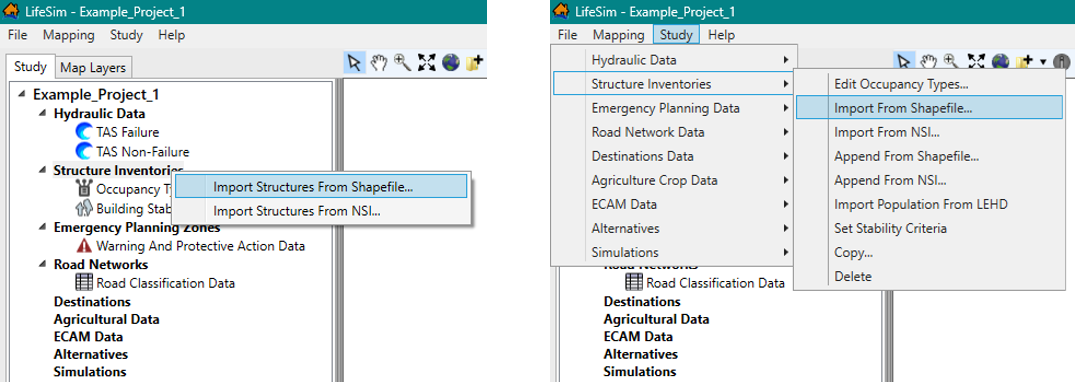The width and height of the screenshot is (1075, 382).
Task: Click zoom-to-extent arrows icon in right window
Action: click(976, 62)
